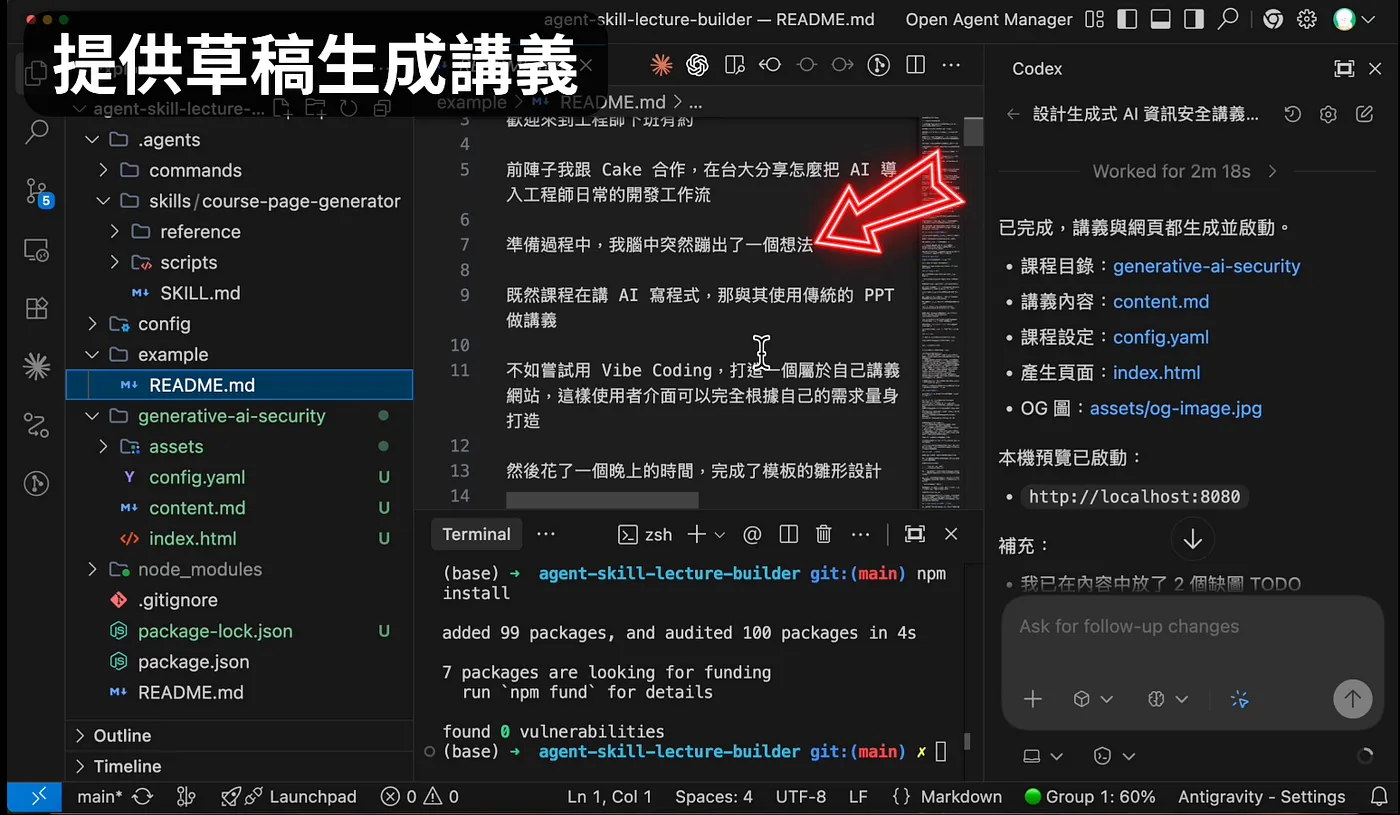Open the Remote Explorer icon in activity bar

[x=37, y=250]
